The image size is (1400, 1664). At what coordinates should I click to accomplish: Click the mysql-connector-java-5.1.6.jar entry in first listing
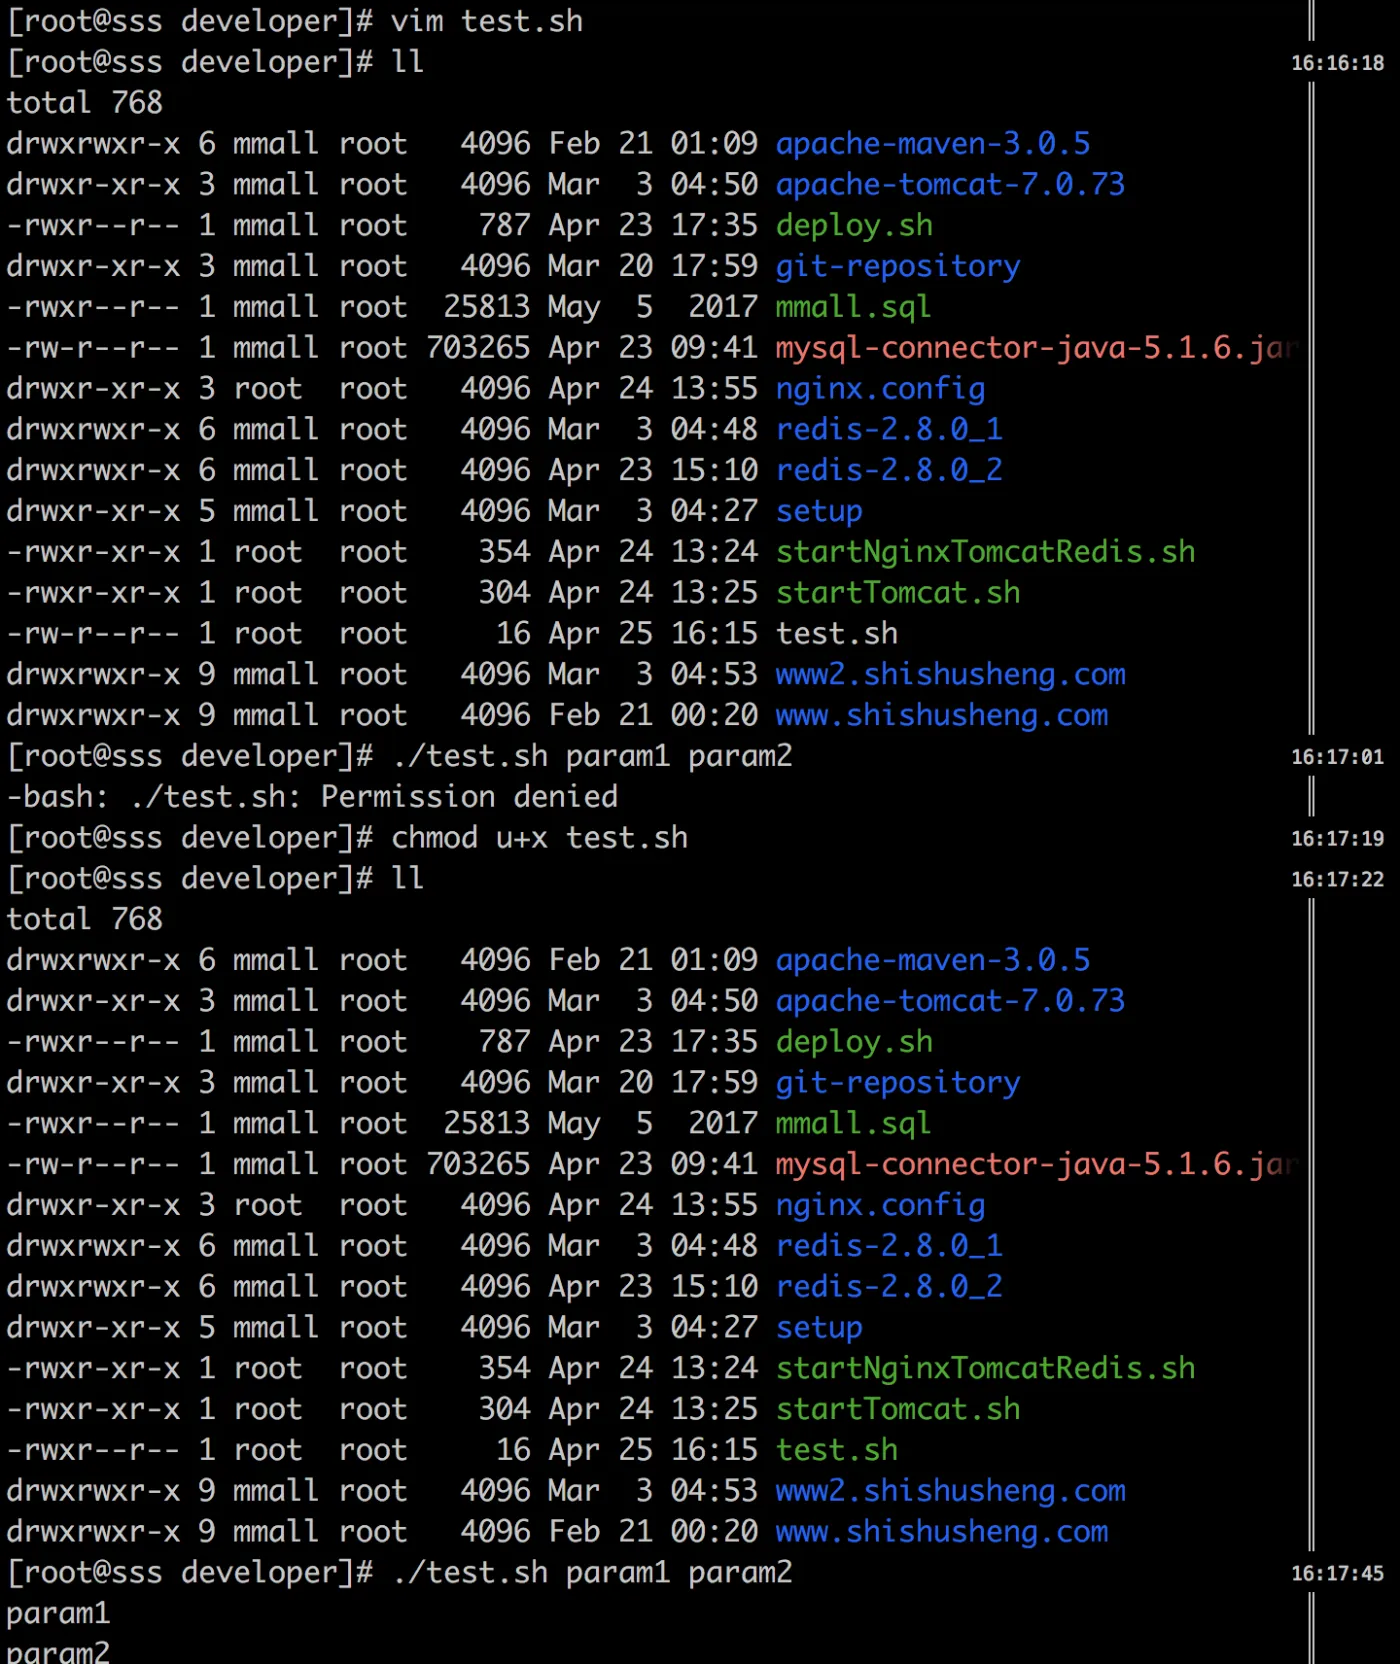tap(1037, 348)
